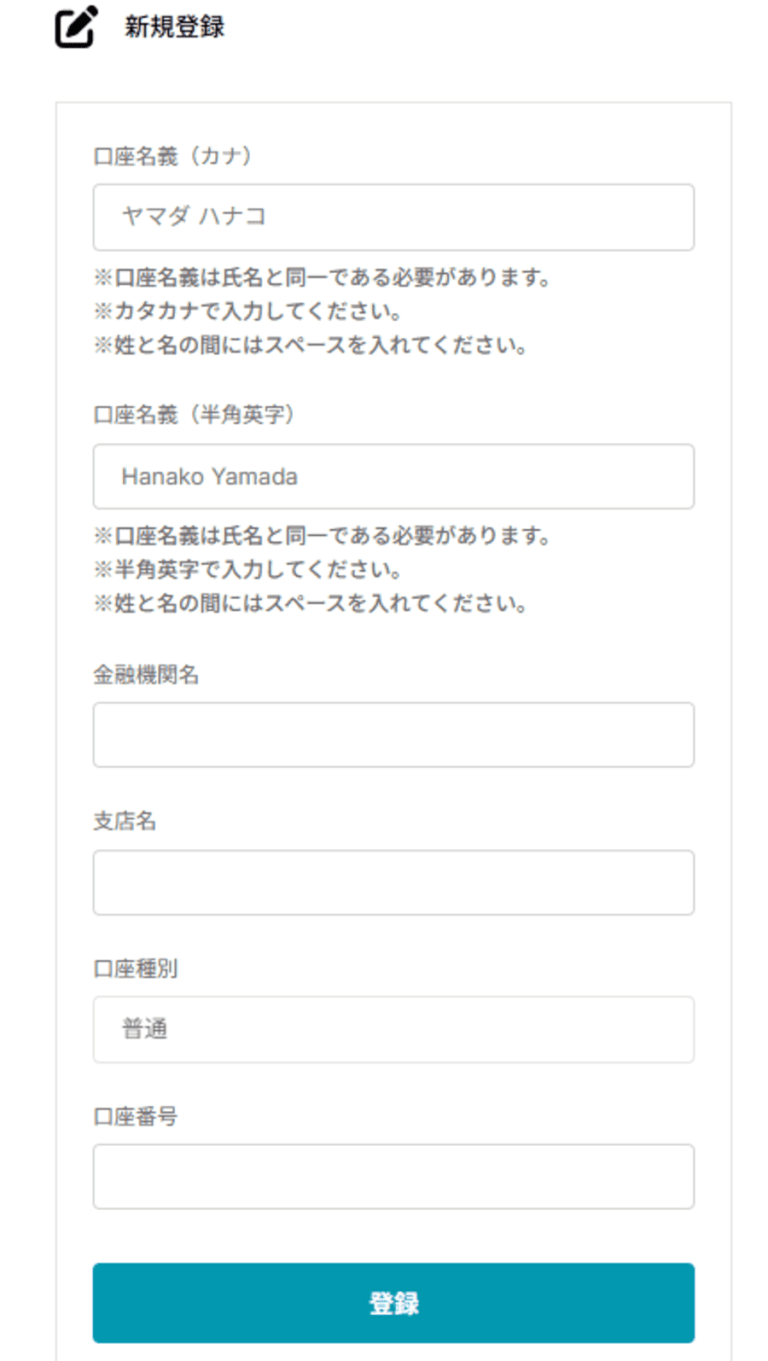This screenshot has height=1361, width=768.
Task: Focus the 金融機関名 input field
Action: click(393, 734)
